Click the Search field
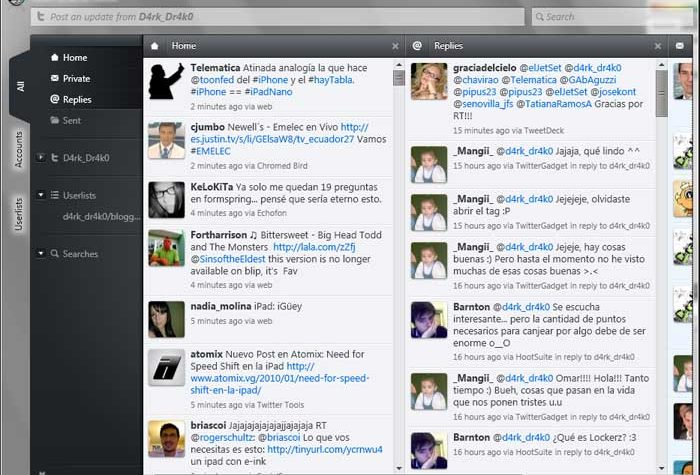 point(612,17)
